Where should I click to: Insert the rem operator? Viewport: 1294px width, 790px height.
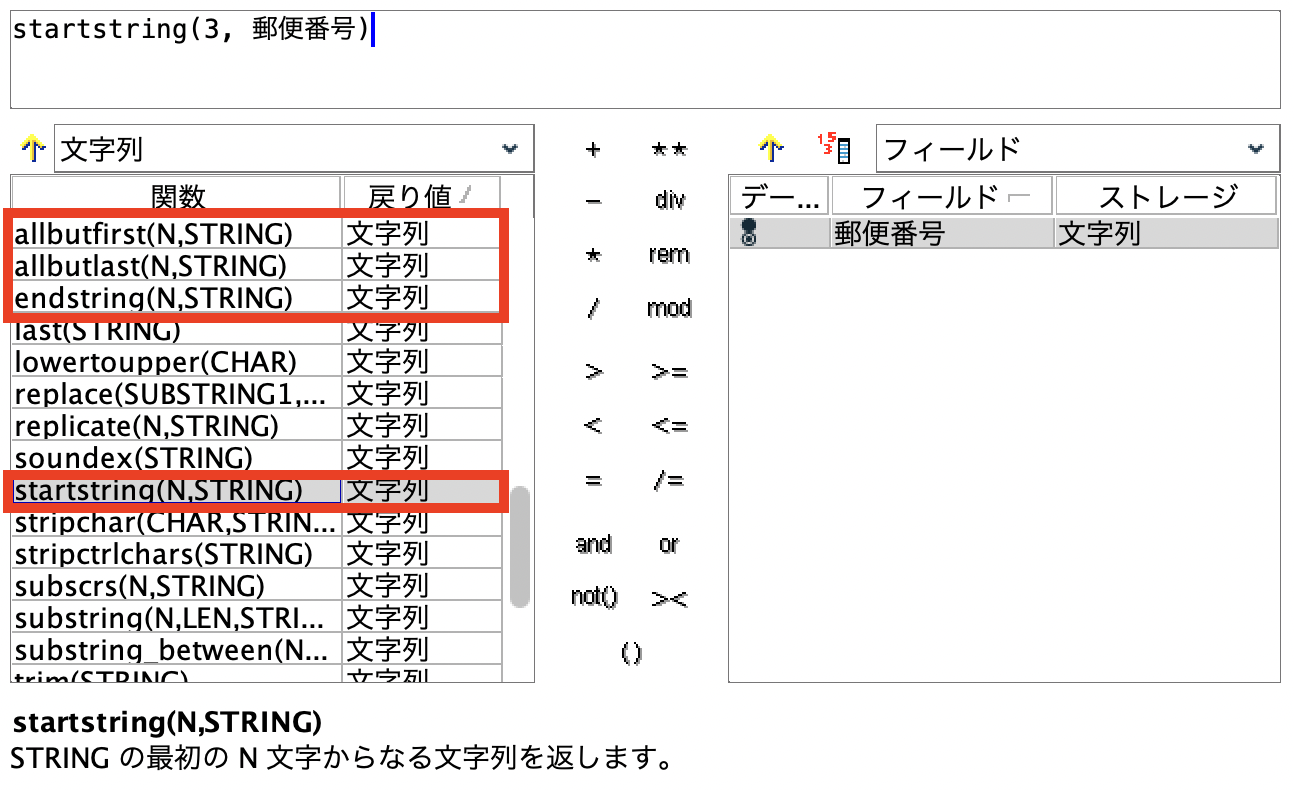pos(668,254)
